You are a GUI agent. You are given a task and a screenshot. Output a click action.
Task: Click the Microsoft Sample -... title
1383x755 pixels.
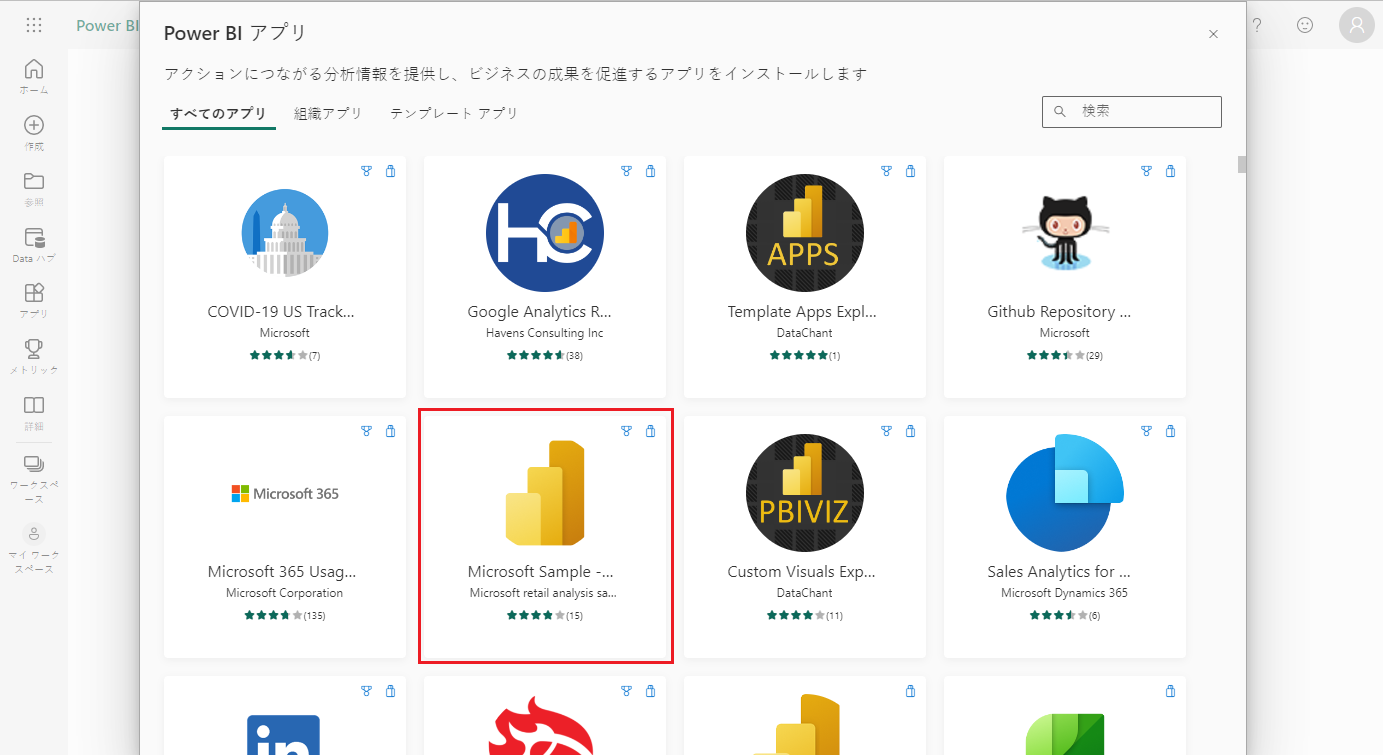[x=541, y=572]
